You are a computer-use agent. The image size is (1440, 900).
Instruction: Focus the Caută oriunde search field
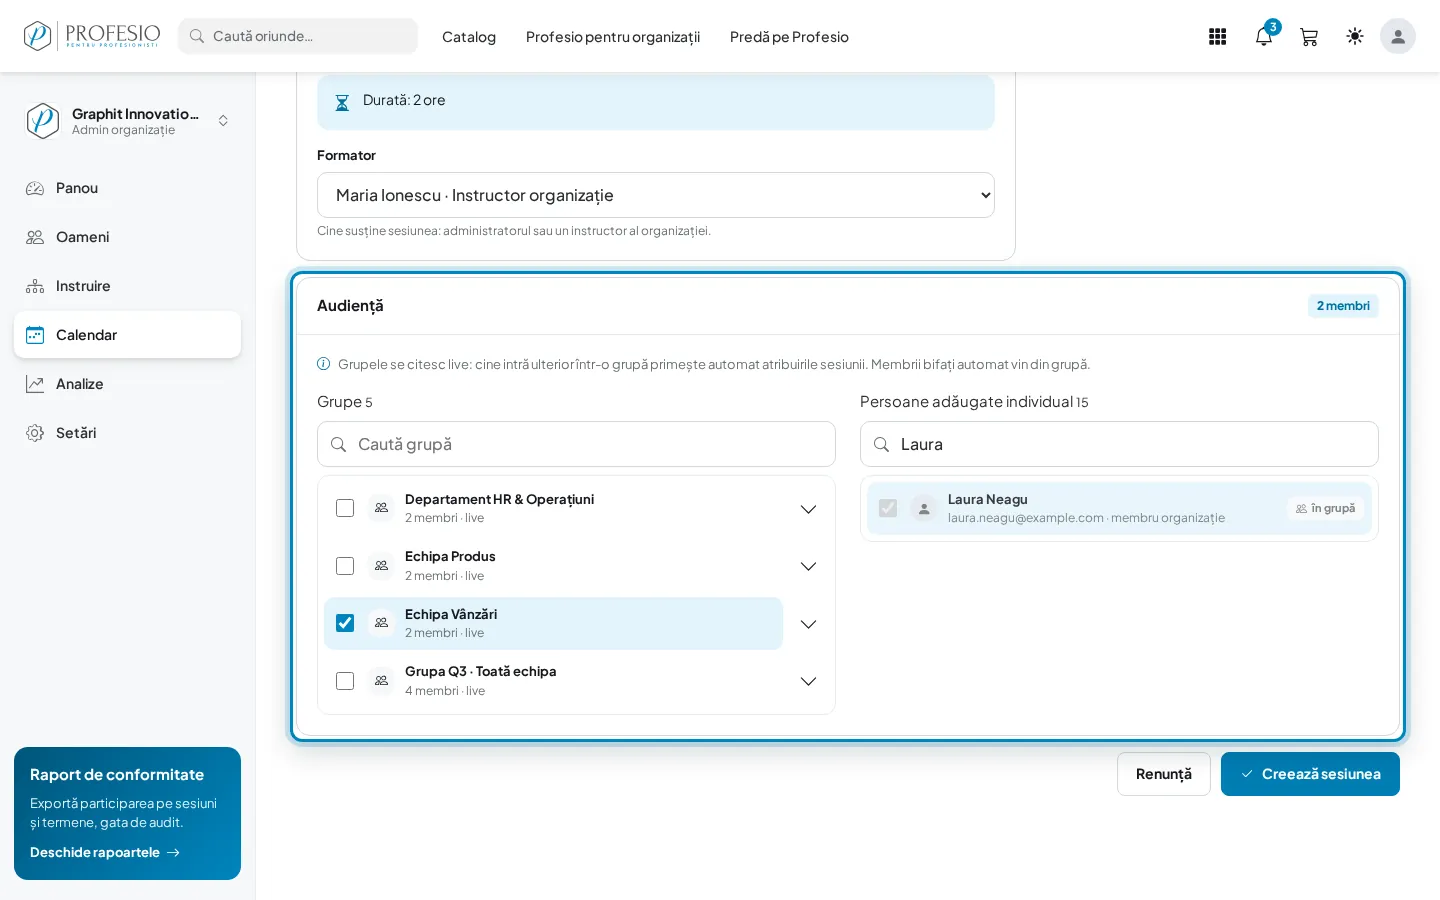click(x=298, y=36)
